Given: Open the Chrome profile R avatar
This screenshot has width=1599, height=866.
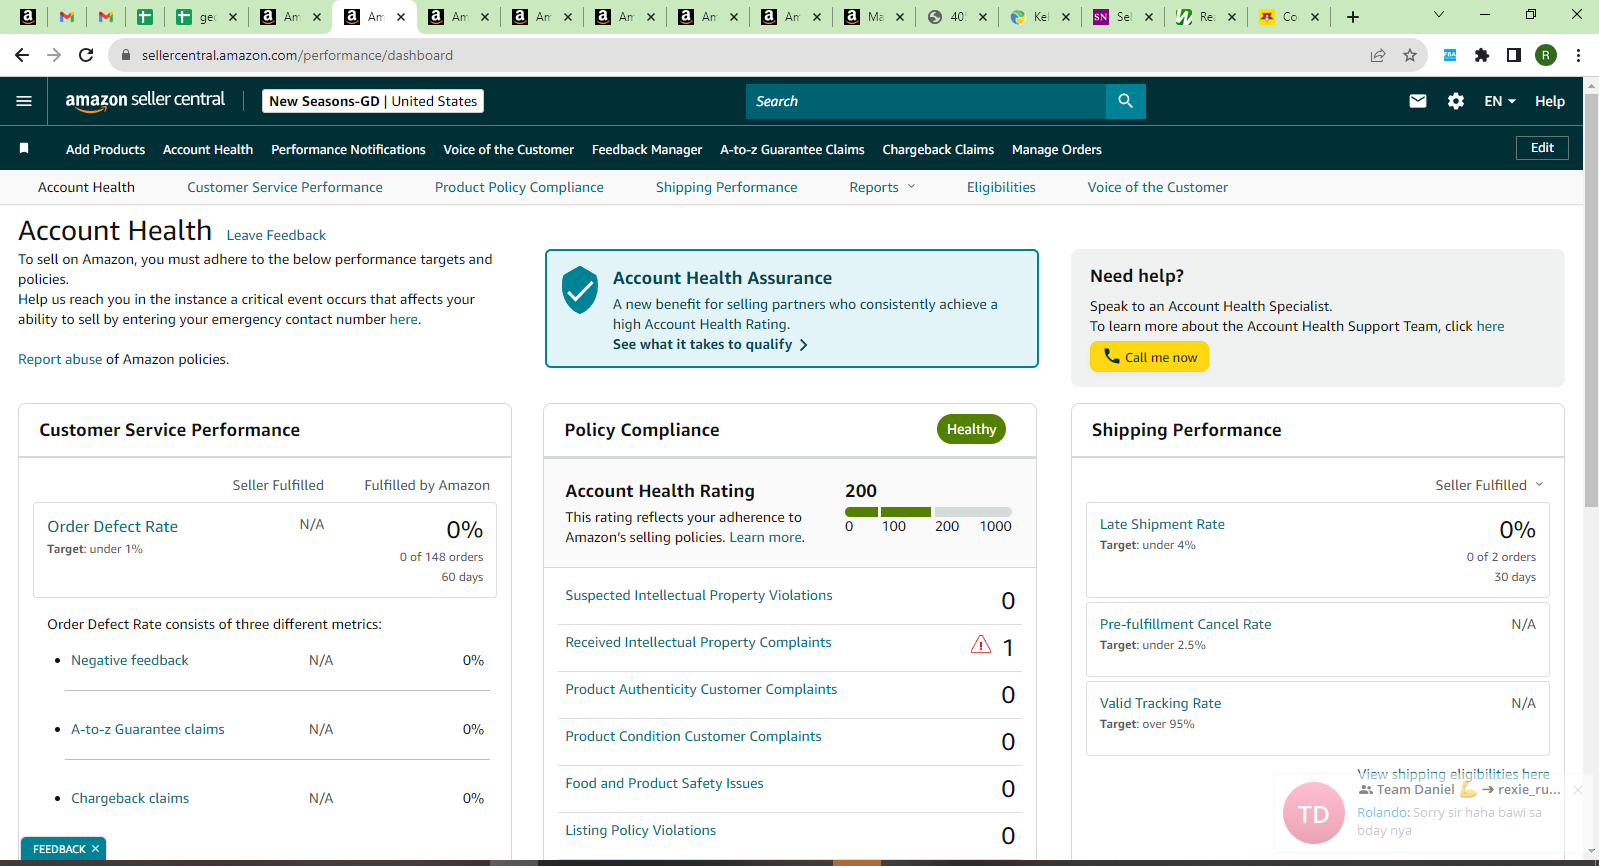Looking at the screenshot, I should point(1546,55).
